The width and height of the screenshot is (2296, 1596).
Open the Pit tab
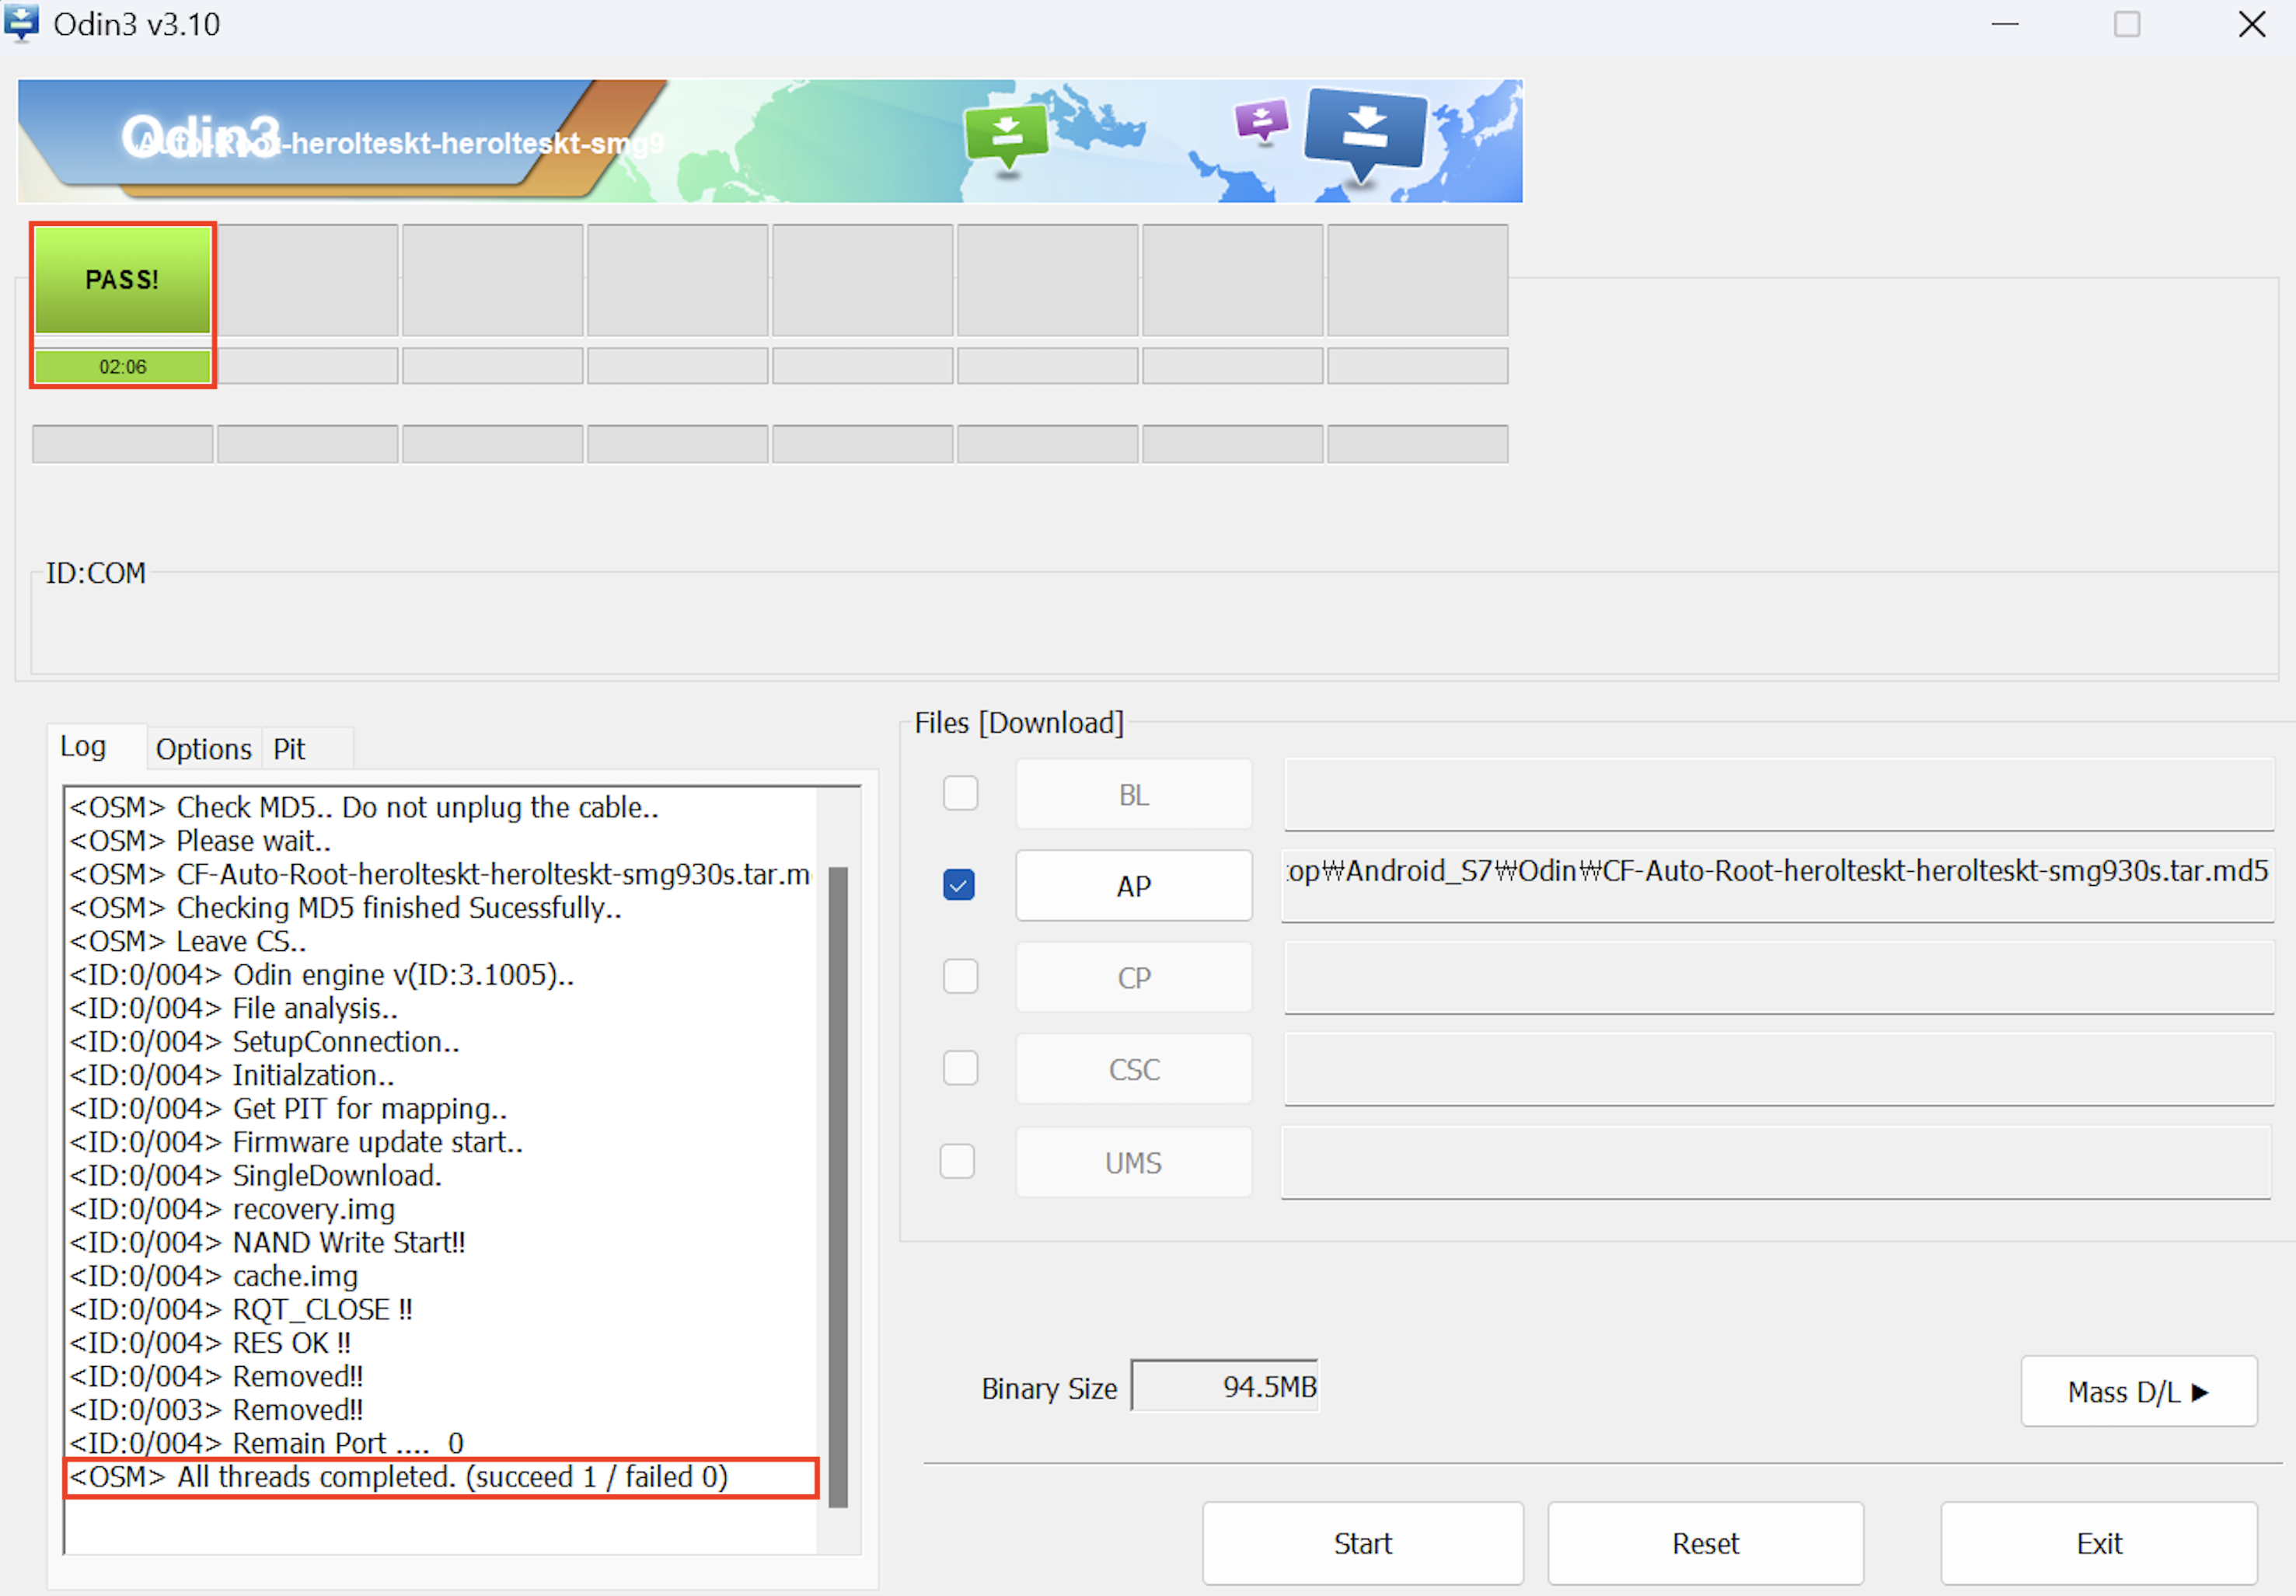289,749
